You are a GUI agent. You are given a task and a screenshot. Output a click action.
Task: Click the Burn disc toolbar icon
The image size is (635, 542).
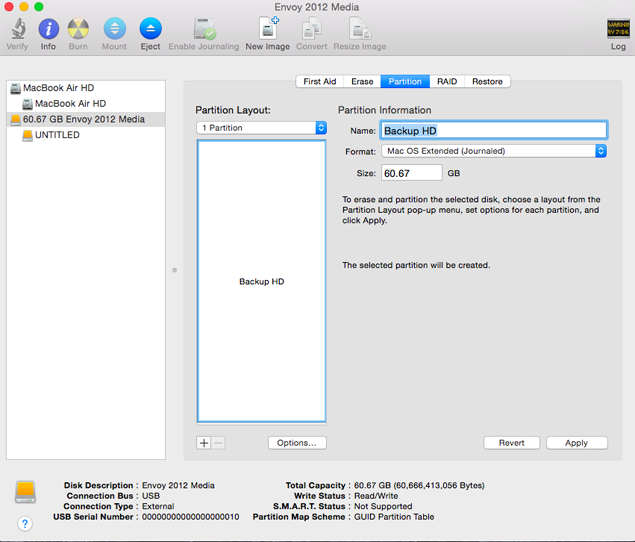[x=78, y=29]
